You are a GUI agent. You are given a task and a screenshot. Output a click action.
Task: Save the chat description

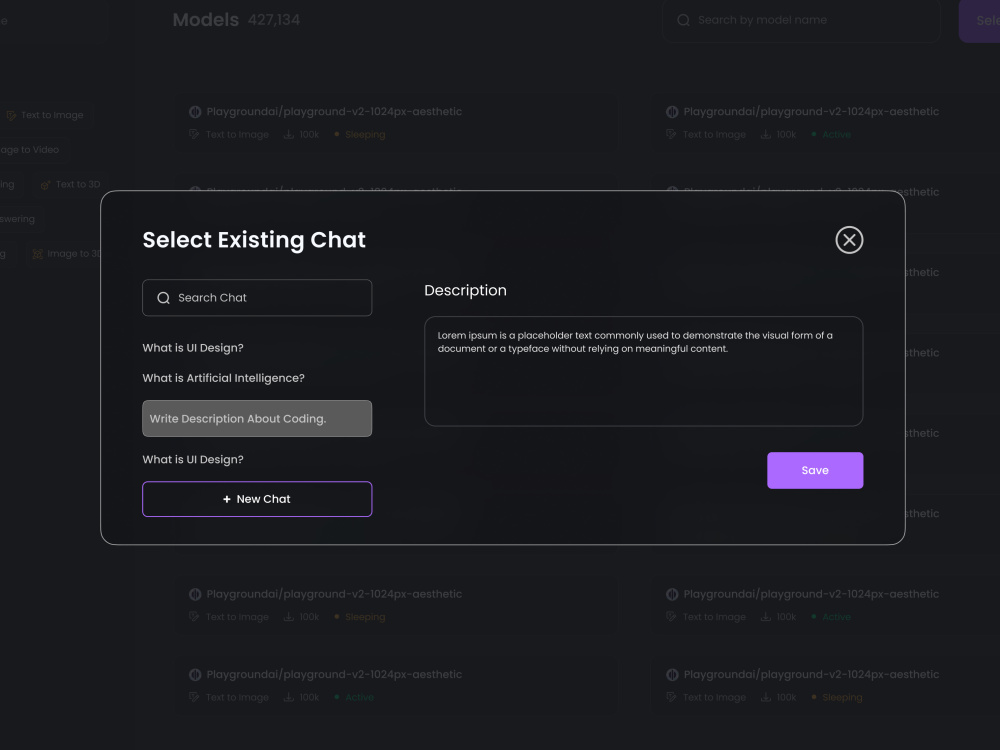click(x=815, y=470)
